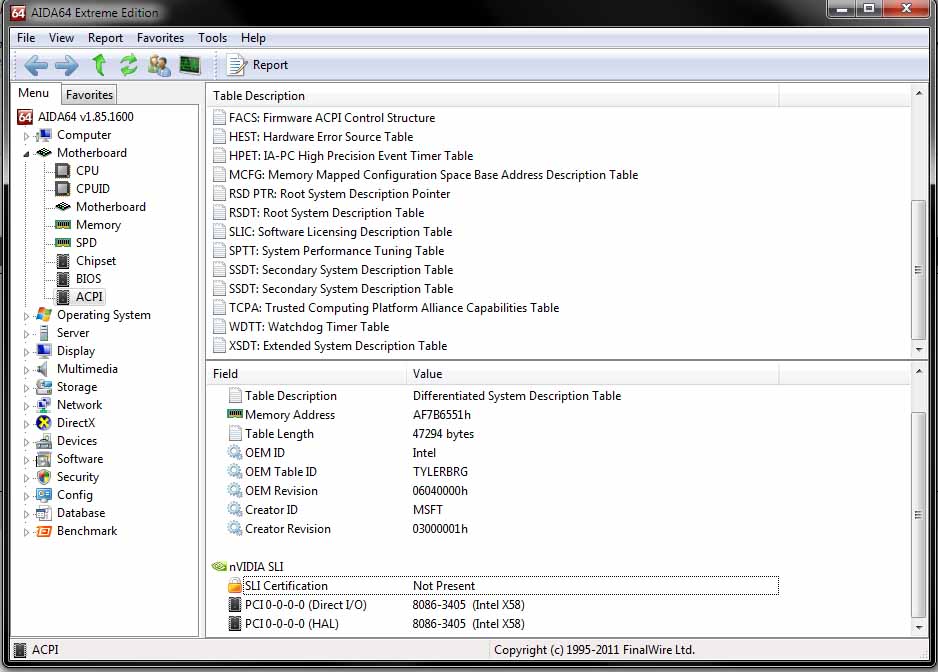Click the Benchmark icon in tree
Screen dimensions: 938x672
click(43, 531)
